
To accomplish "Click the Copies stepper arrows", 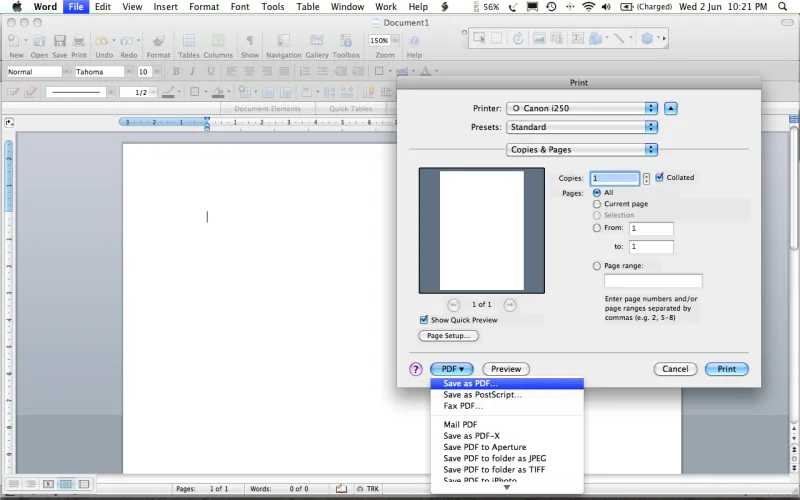I will pos(646,178).
